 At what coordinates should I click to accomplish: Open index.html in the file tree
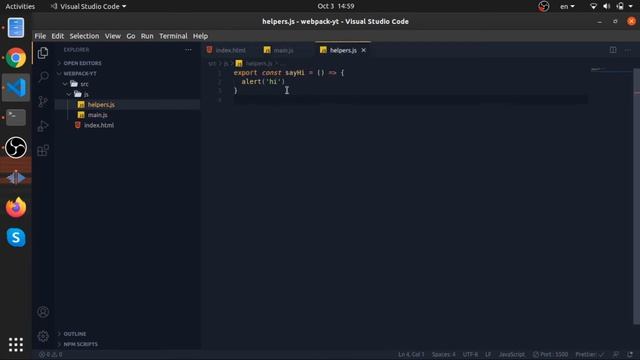coord(99,125)
